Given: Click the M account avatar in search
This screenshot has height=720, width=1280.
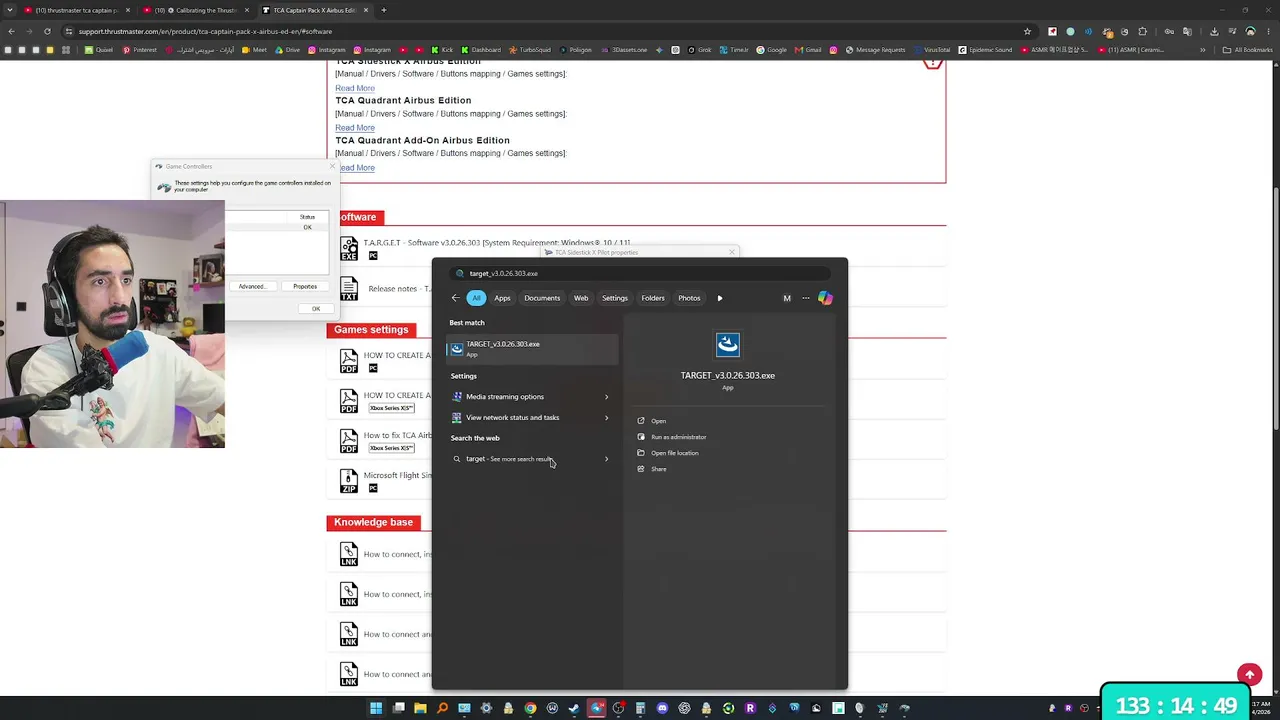Looking at the screenshot, I should (787, 298).
